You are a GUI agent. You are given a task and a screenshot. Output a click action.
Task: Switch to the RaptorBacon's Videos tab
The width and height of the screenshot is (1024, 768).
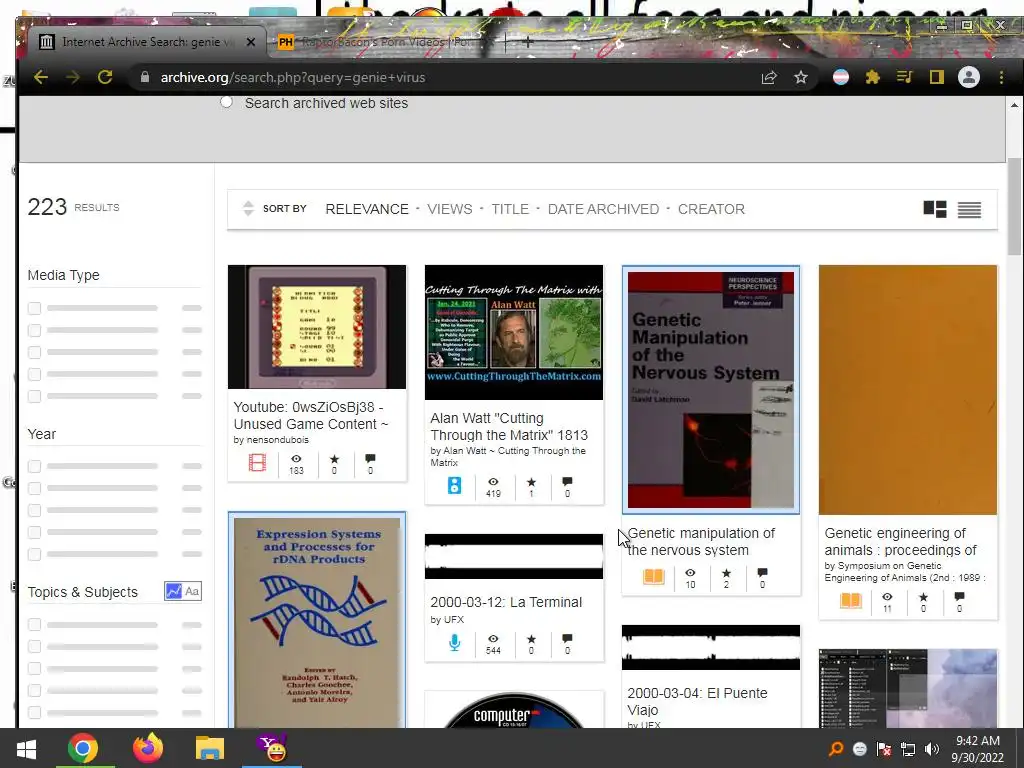[x=385, y=42]
